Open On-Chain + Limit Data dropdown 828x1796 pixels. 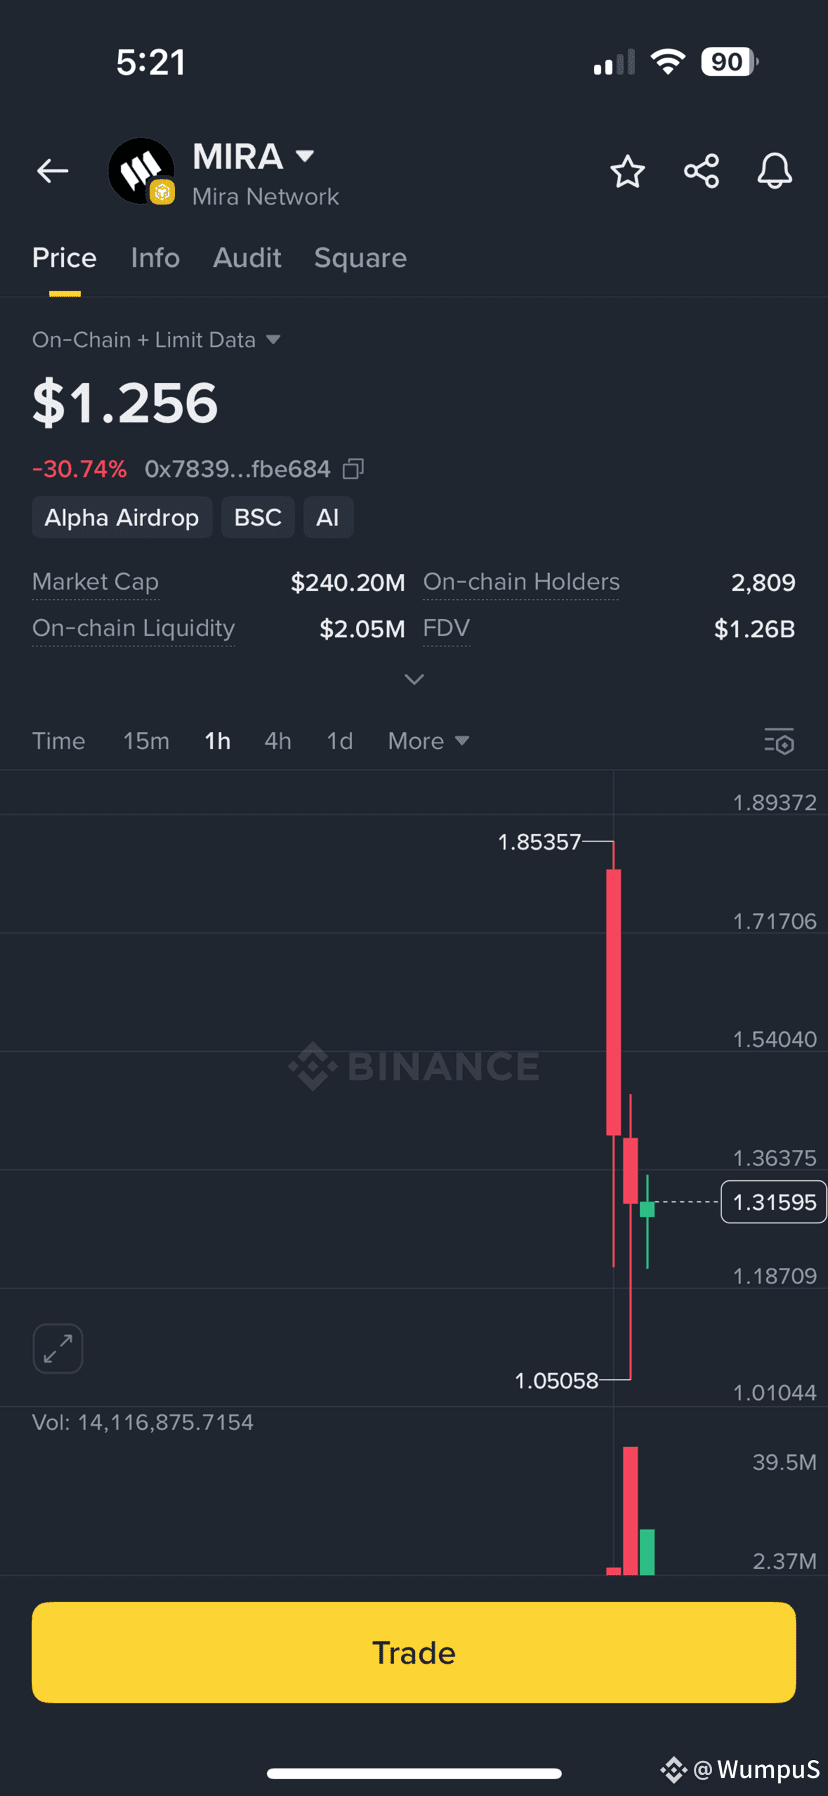tap(156, 340)
